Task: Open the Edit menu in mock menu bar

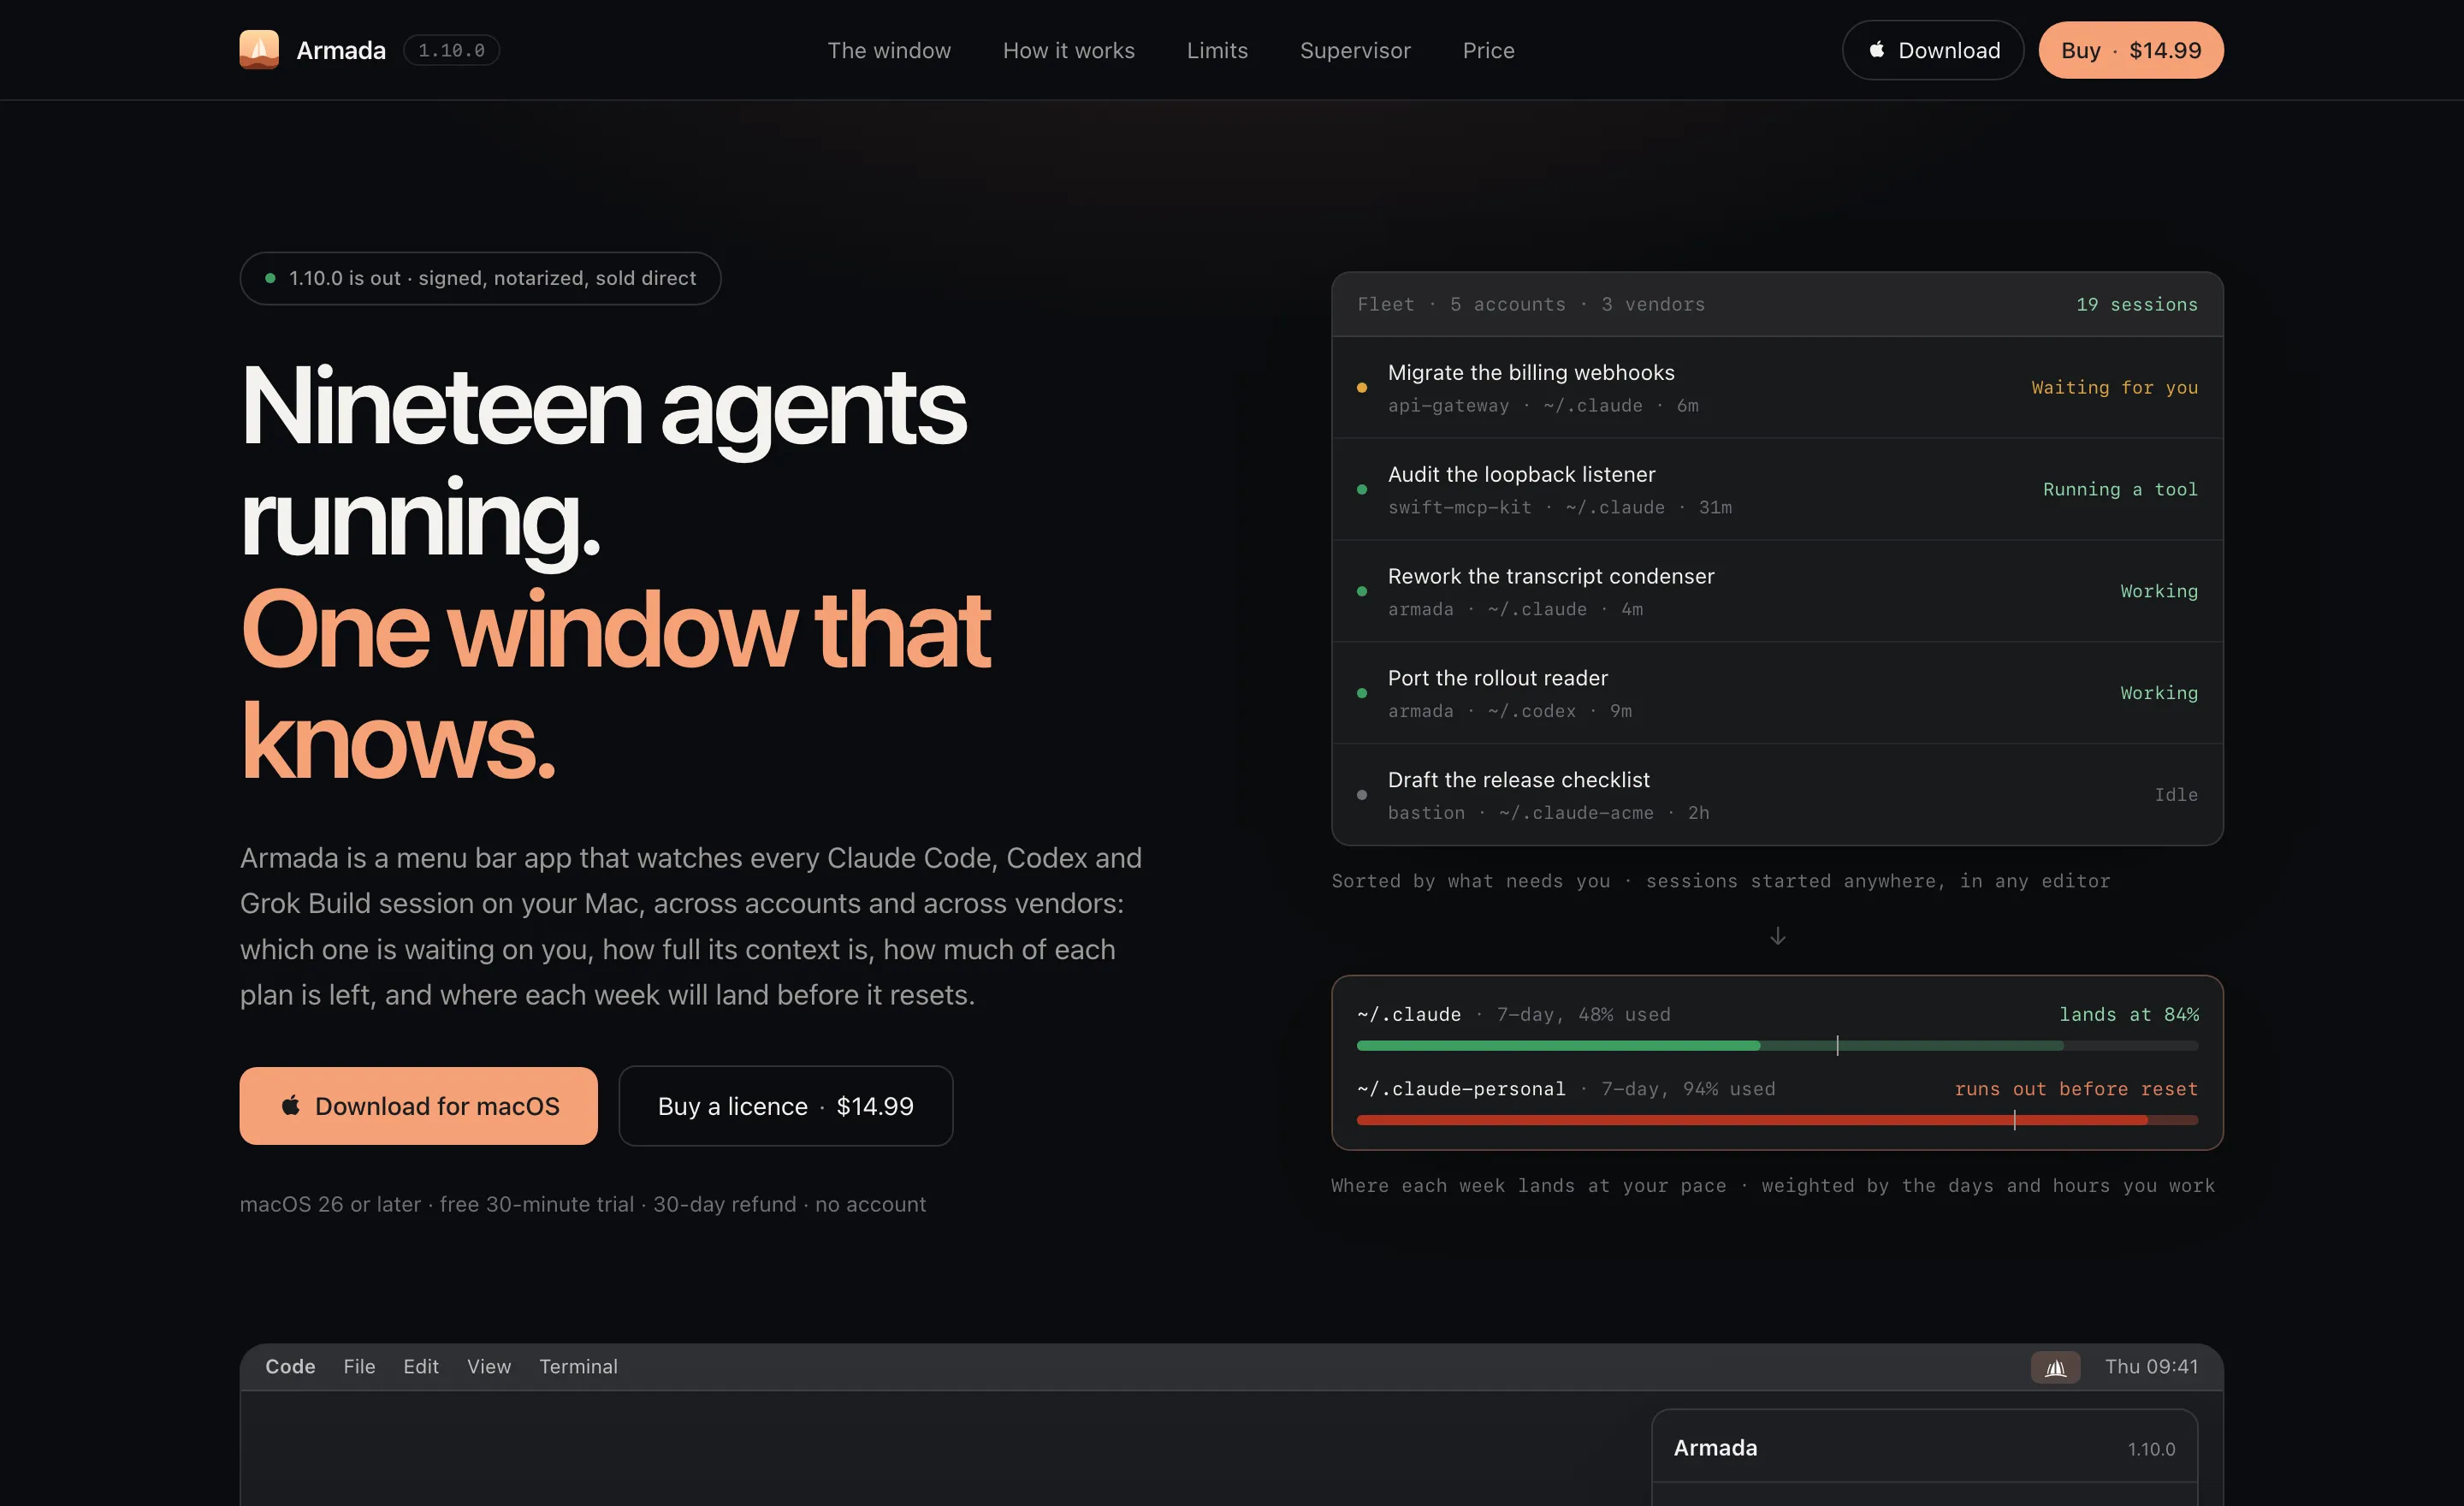Action: pos(421,1367)
